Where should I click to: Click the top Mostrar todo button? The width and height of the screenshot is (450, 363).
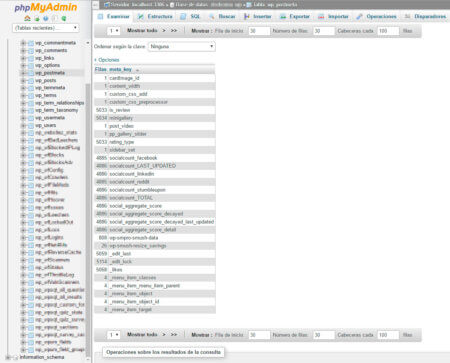click(142, 31)
